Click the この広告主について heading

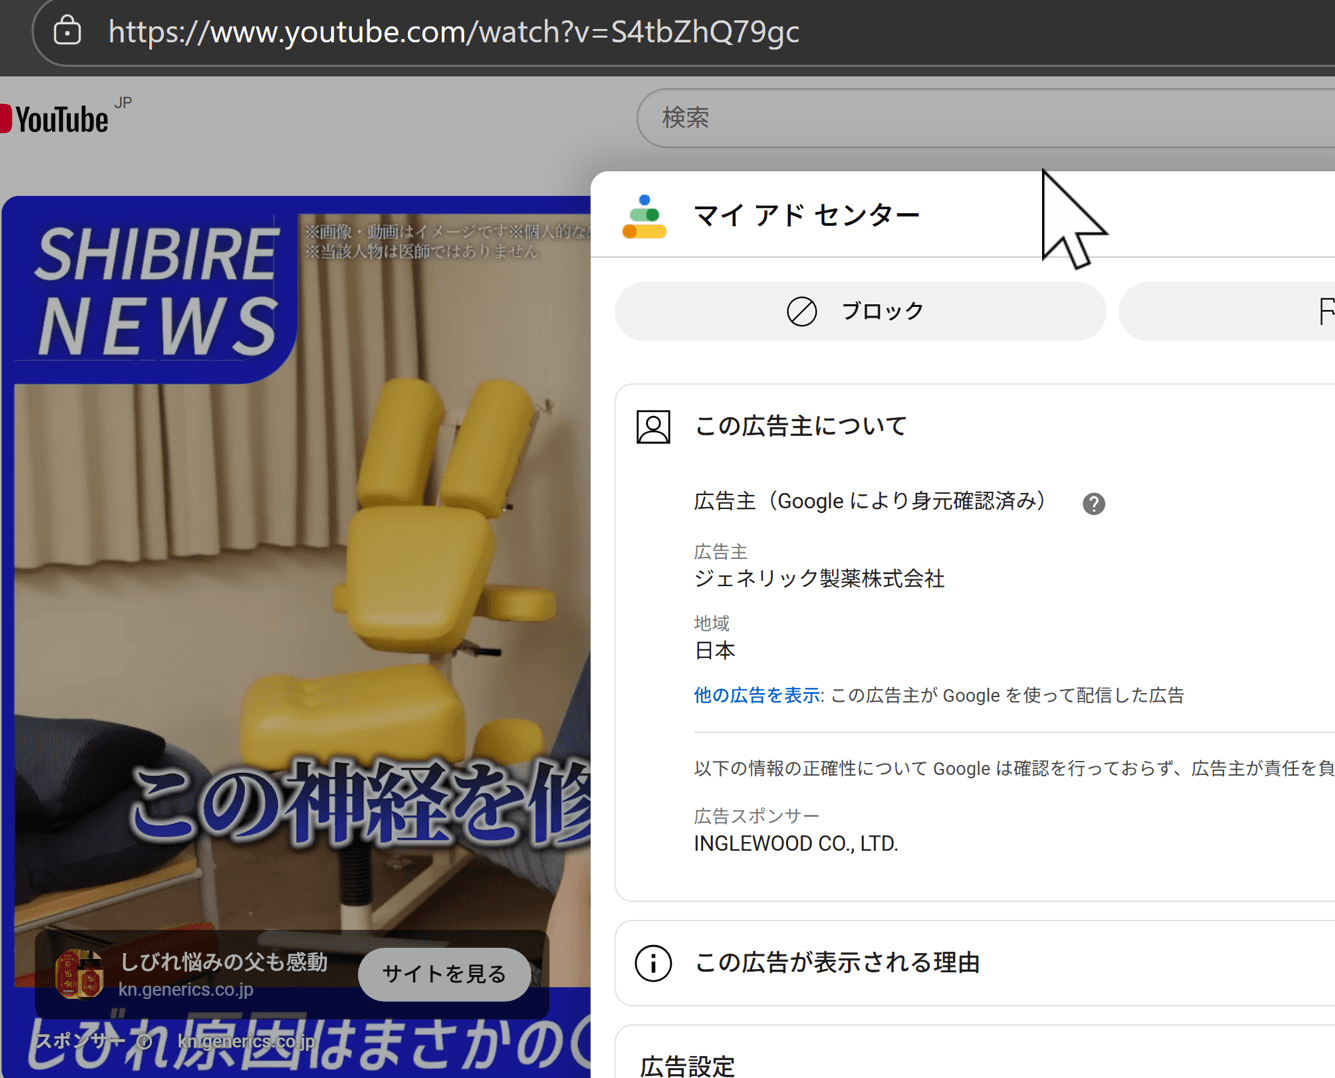[x=800, y=427]
